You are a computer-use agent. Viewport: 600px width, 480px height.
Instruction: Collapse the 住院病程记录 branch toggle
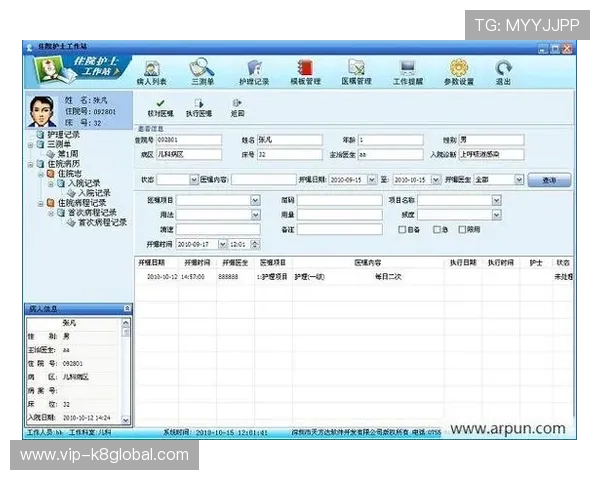[x=41, y=204]
